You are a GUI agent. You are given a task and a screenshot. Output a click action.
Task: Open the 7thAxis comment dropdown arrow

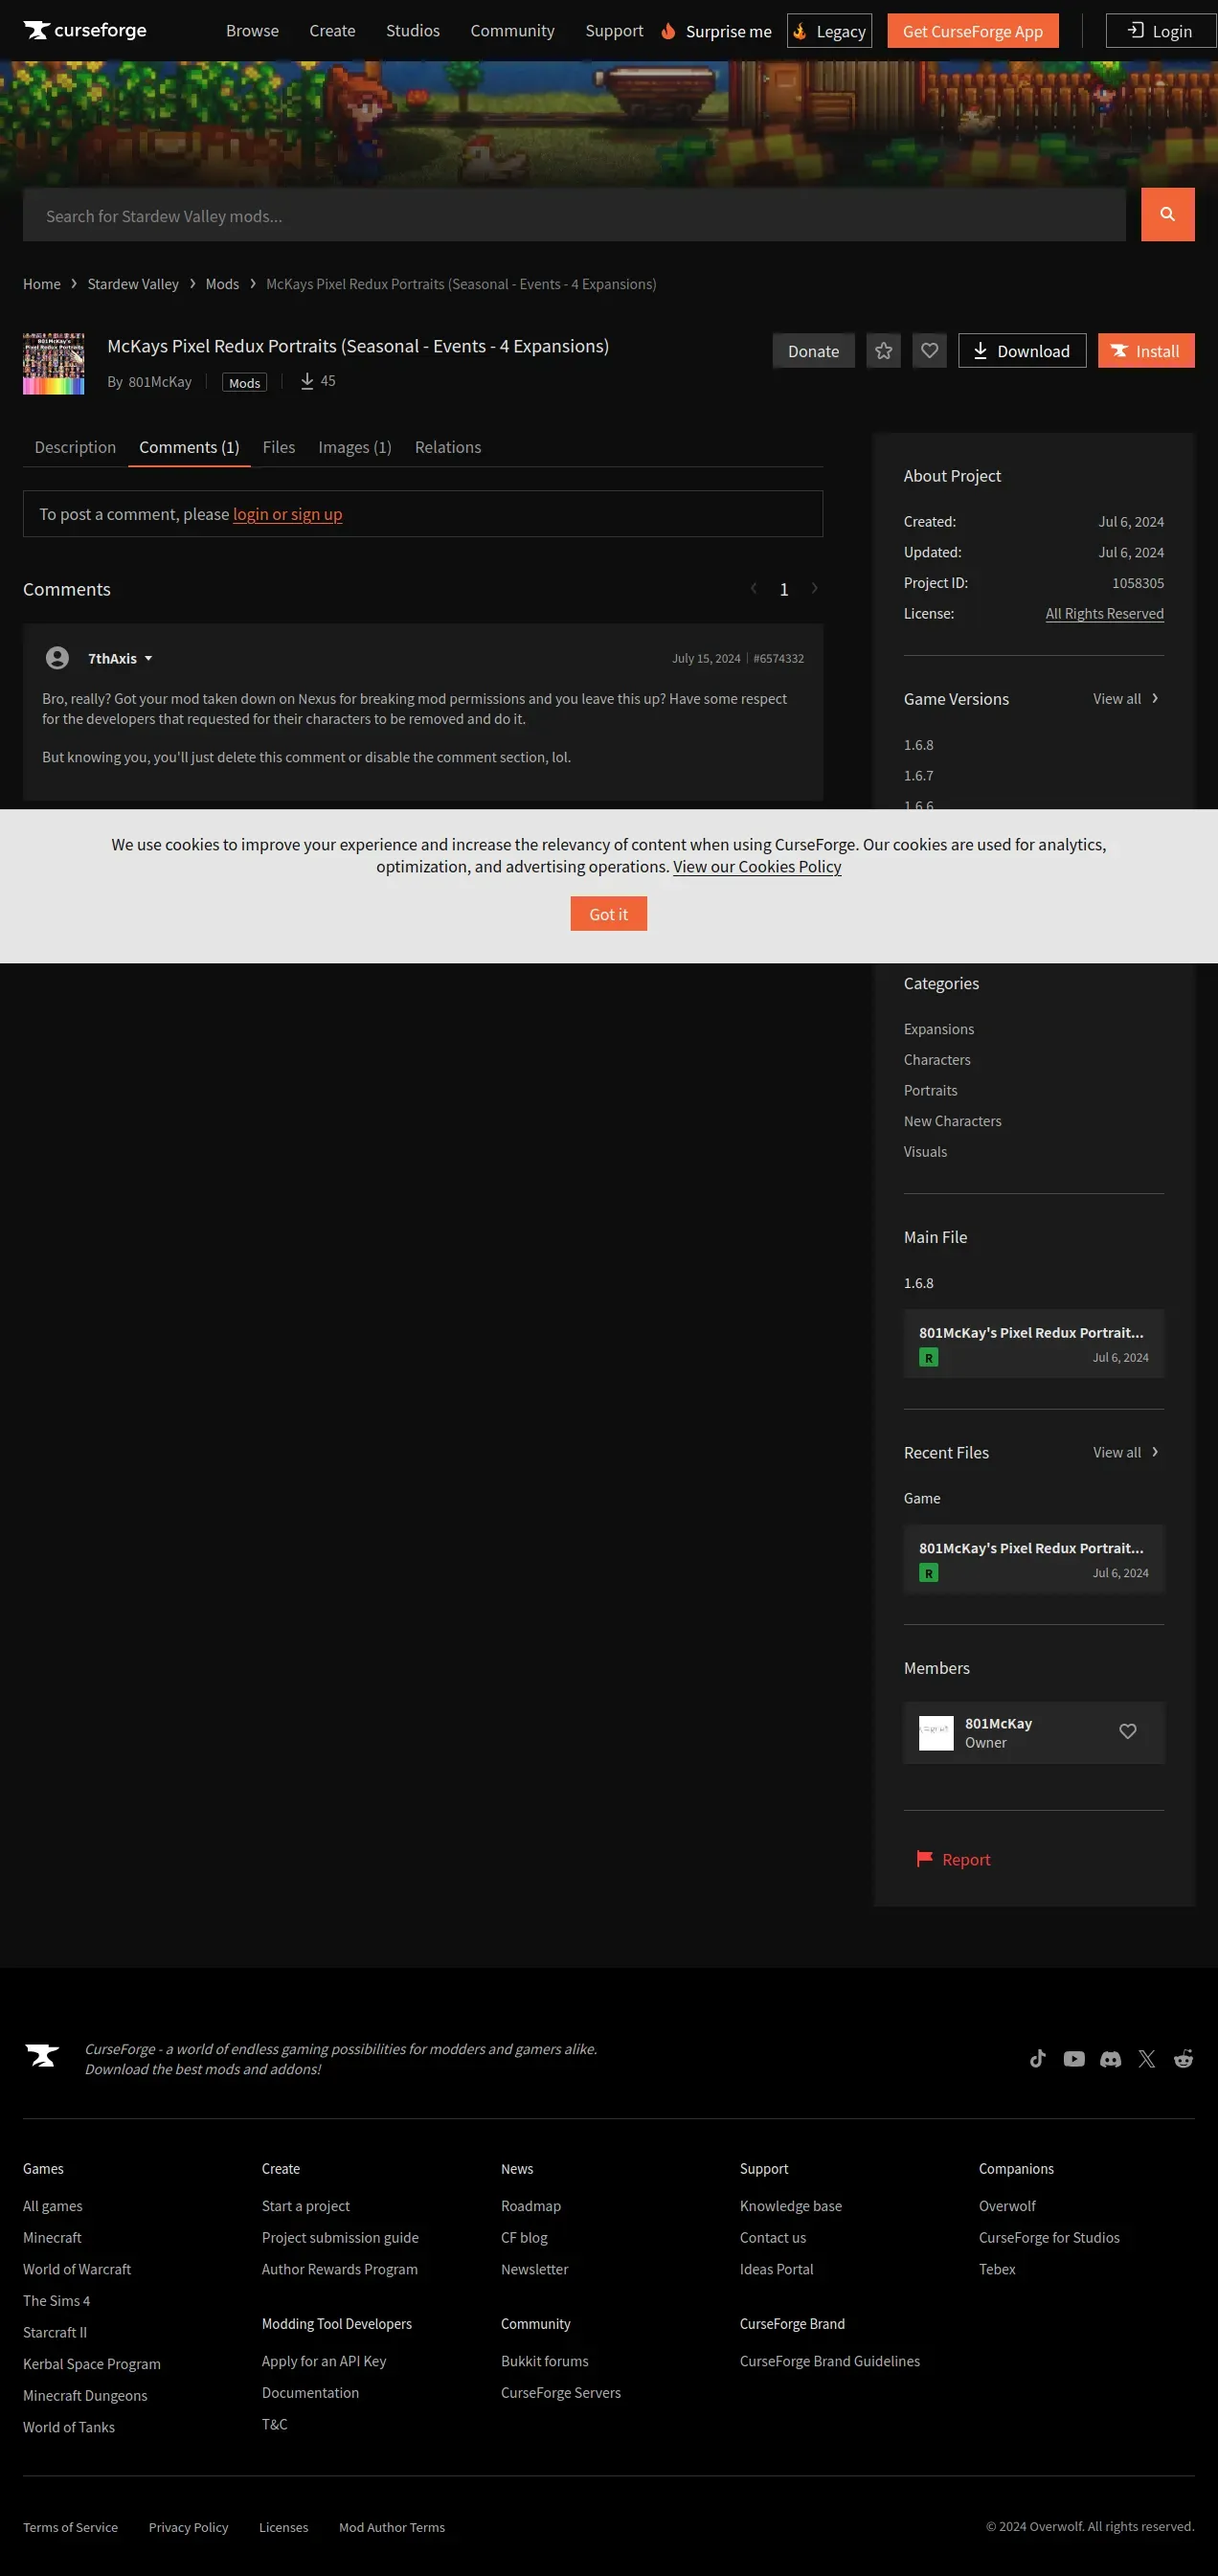point(148,659)
